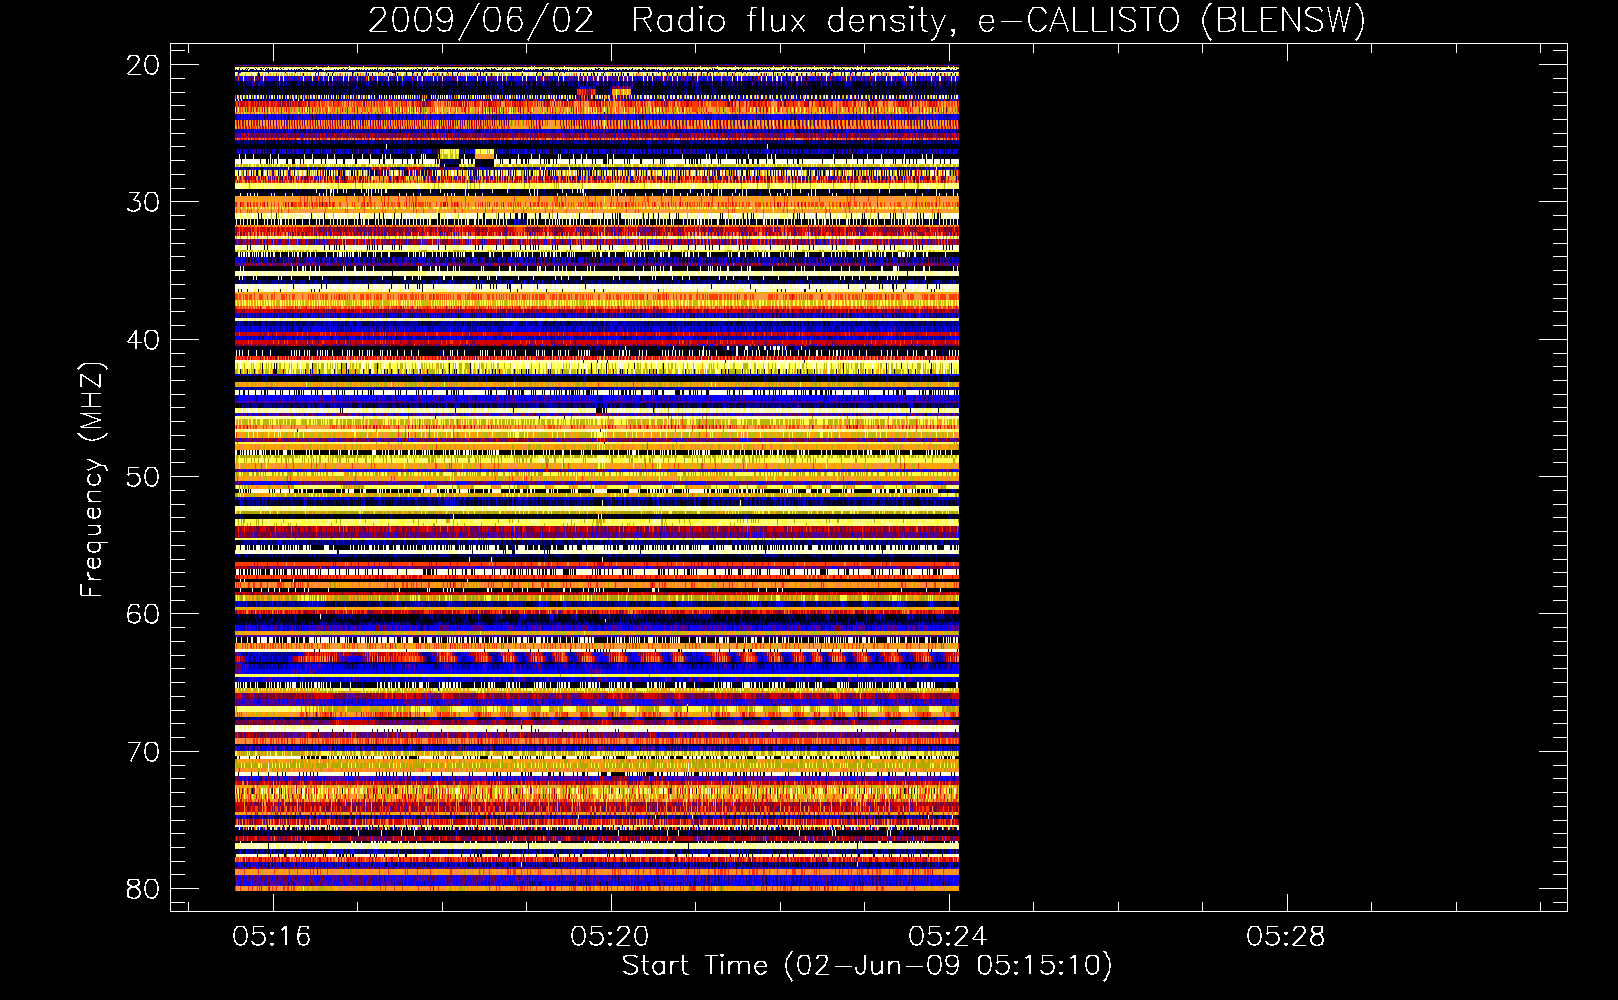This screenshot has height=1000, width=1618.
Task: Click the 'Start Time (02-Jun-09 05:15:10)' label
Action: (x=867, y=966)
